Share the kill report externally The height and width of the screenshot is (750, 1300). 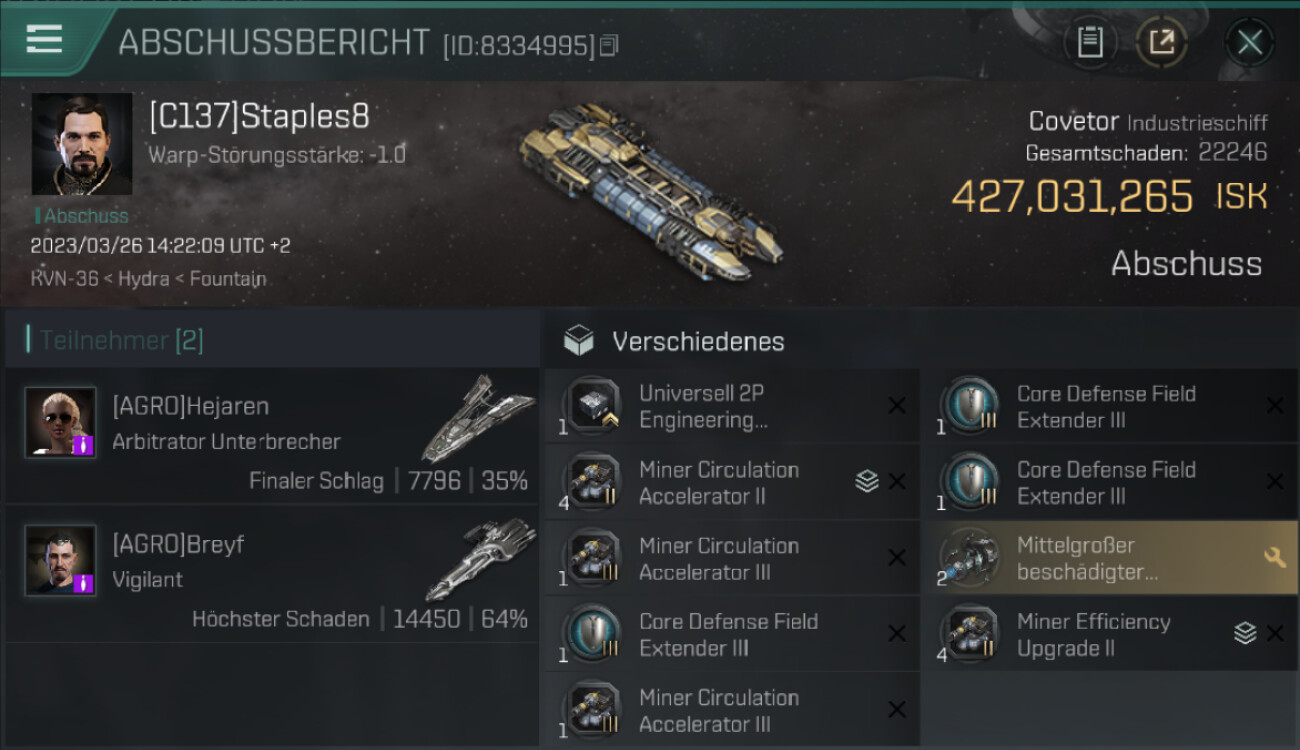pos(1162,42)
